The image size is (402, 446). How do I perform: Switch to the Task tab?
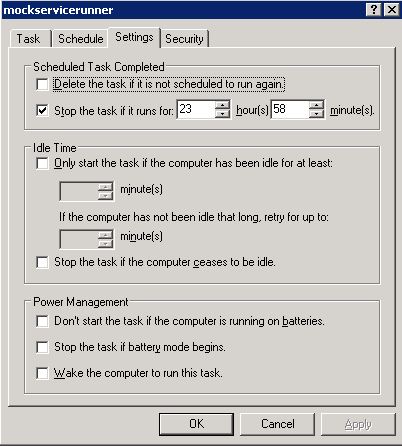point(29,39)
